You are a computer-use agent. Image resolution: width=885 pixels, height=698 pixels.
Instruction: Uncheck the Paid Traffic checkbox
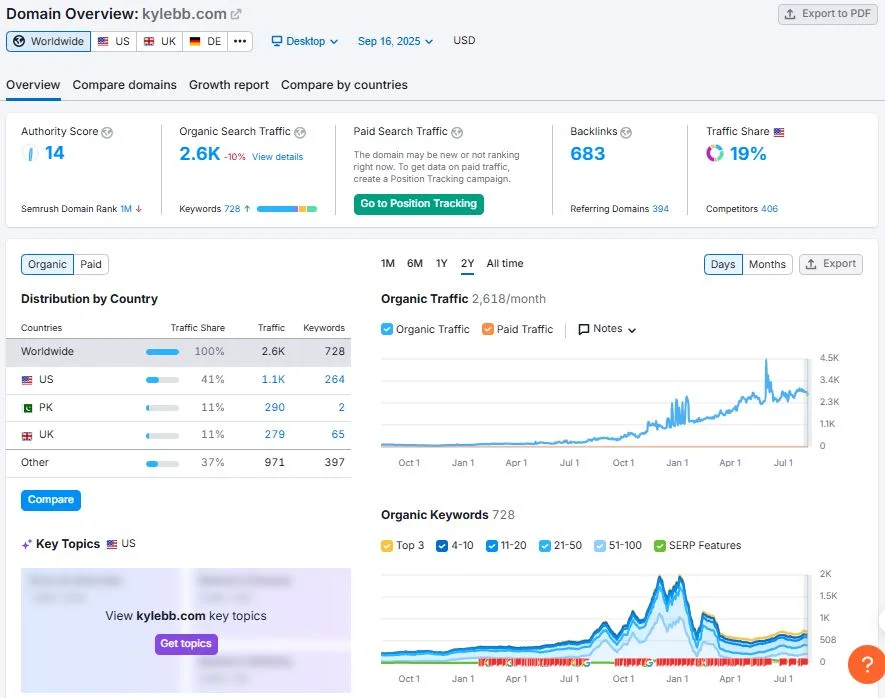(x=489, y=328)
